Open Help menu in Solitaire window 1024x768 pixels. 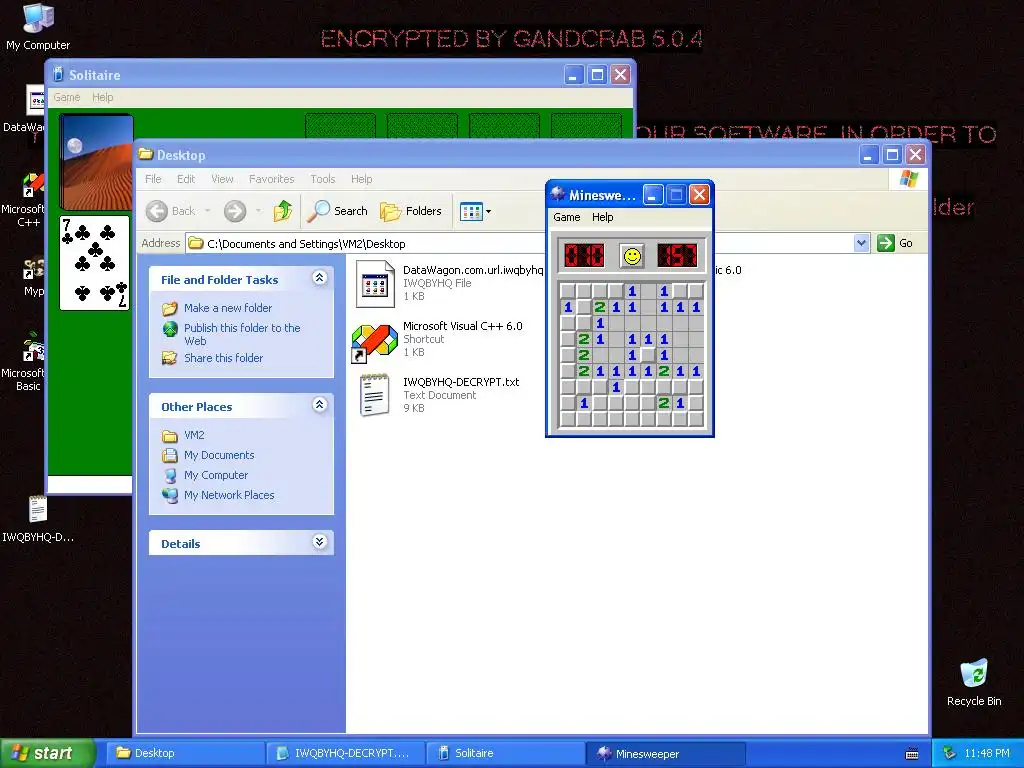click(x=103, y=97)
